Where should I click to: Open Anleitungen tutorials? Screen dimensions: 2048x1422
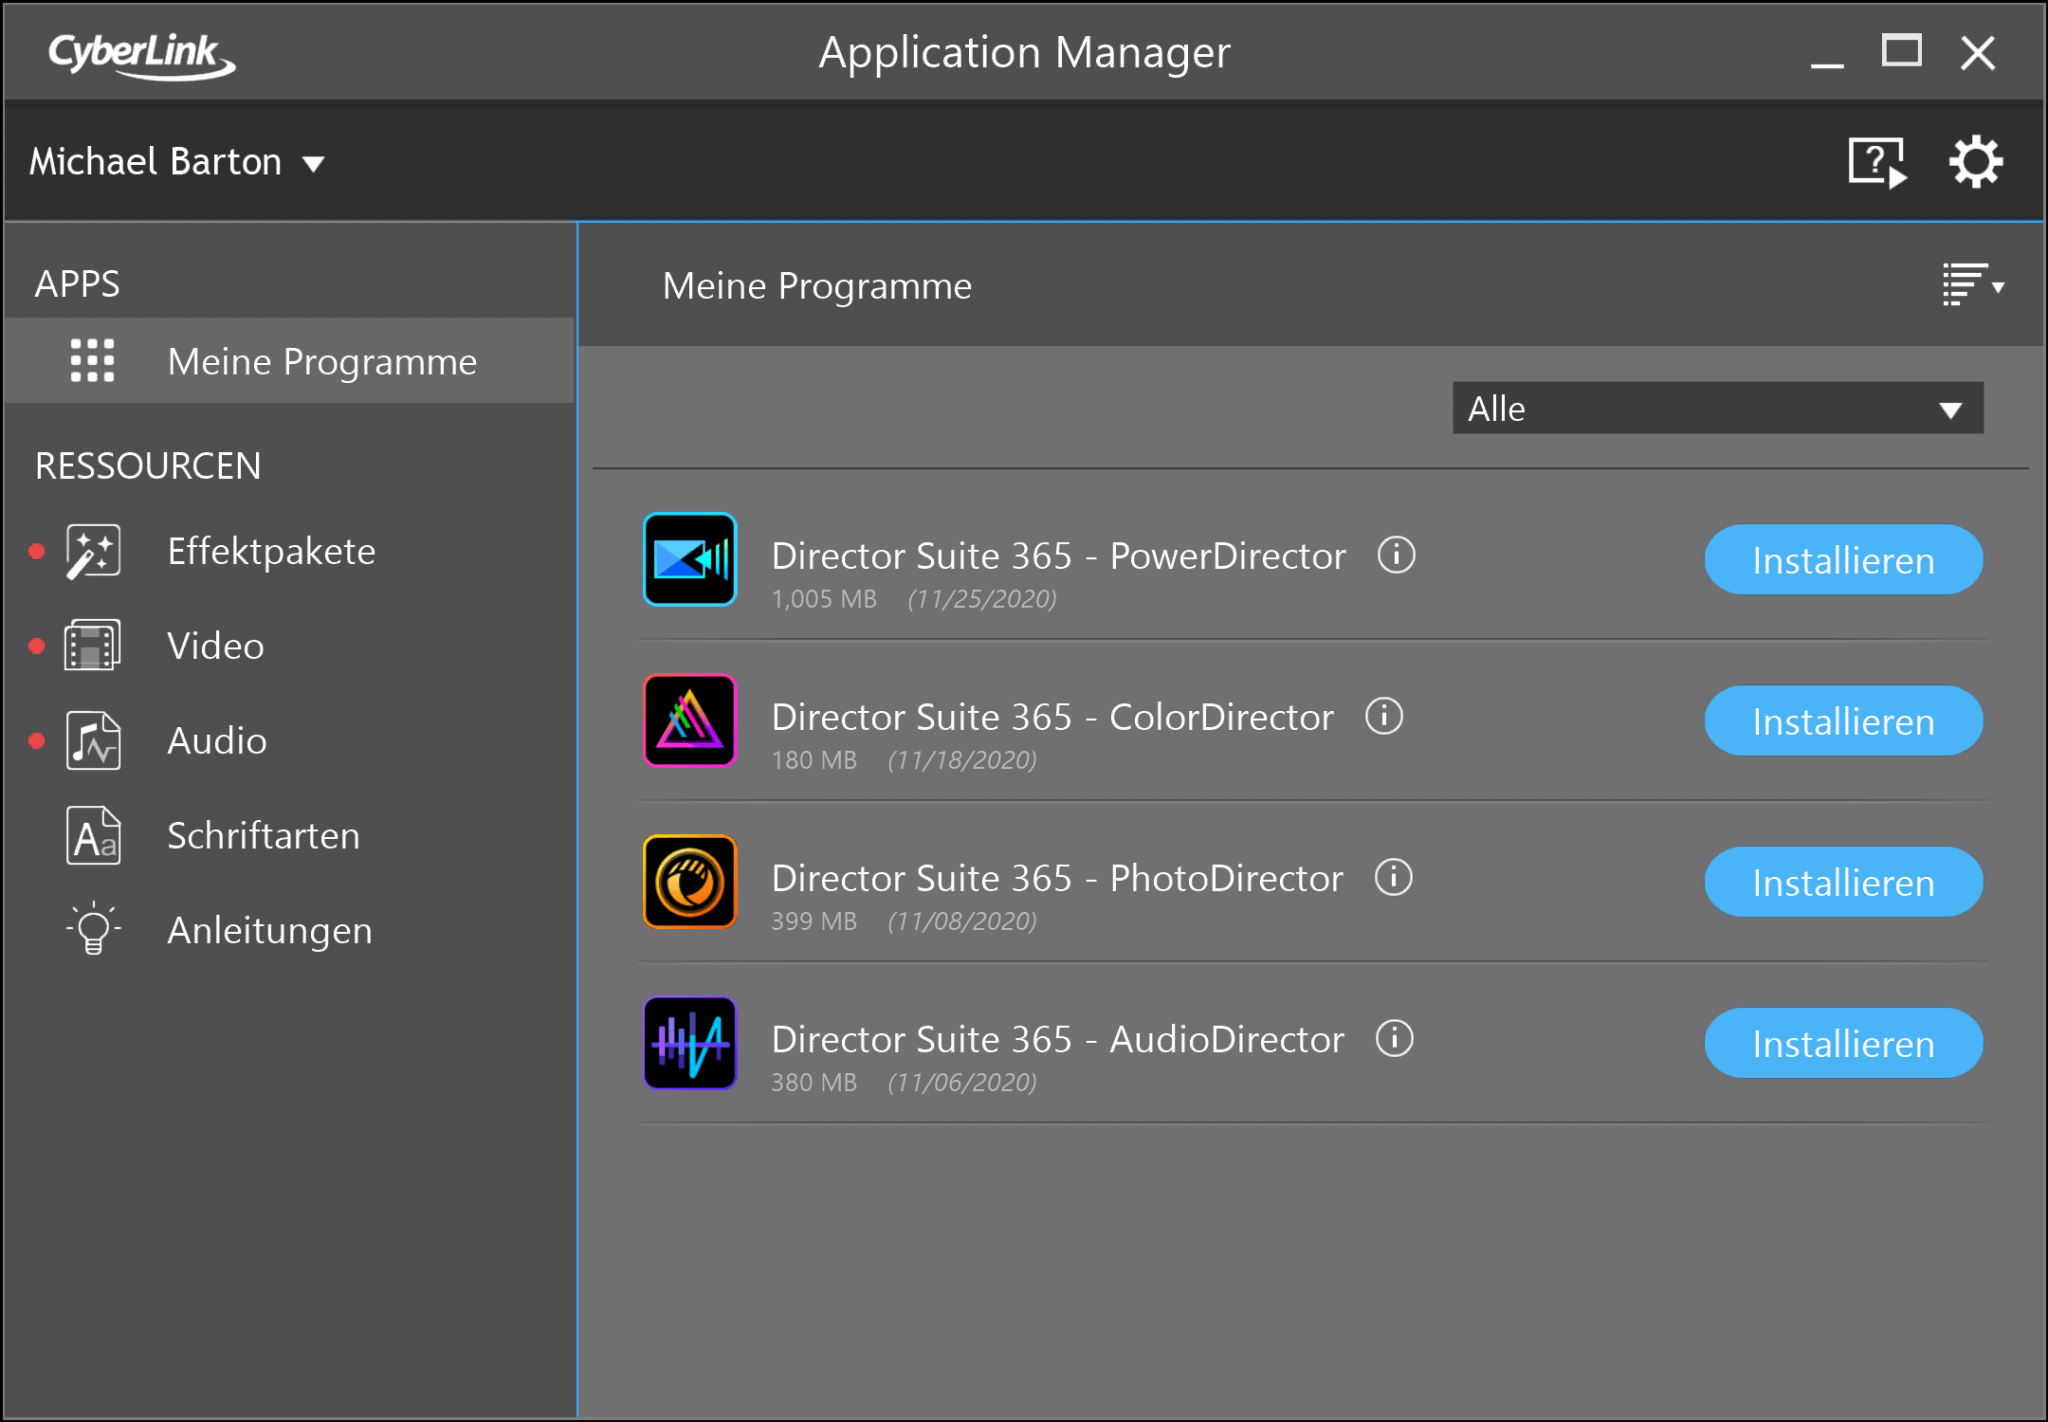269,931
